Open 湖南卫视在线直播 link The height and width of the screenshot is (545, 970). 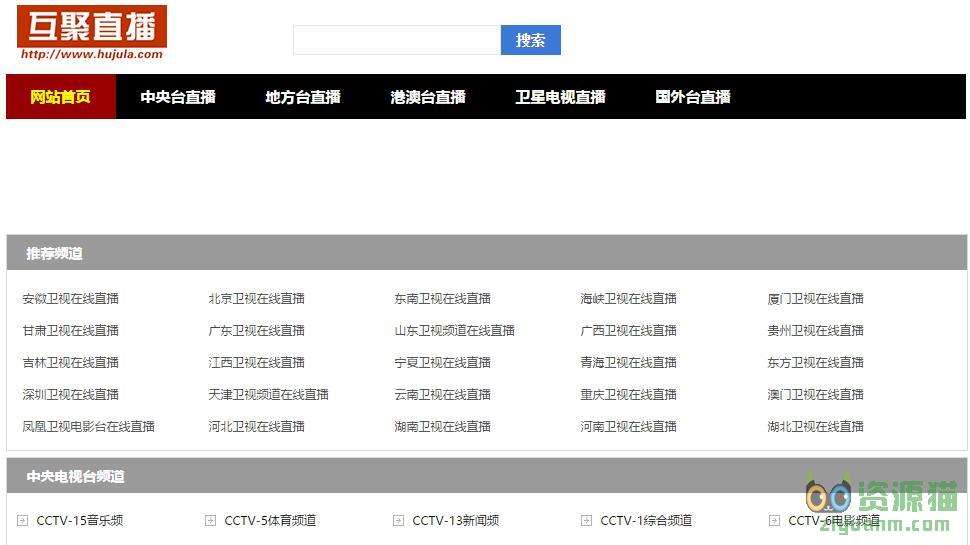443,427
